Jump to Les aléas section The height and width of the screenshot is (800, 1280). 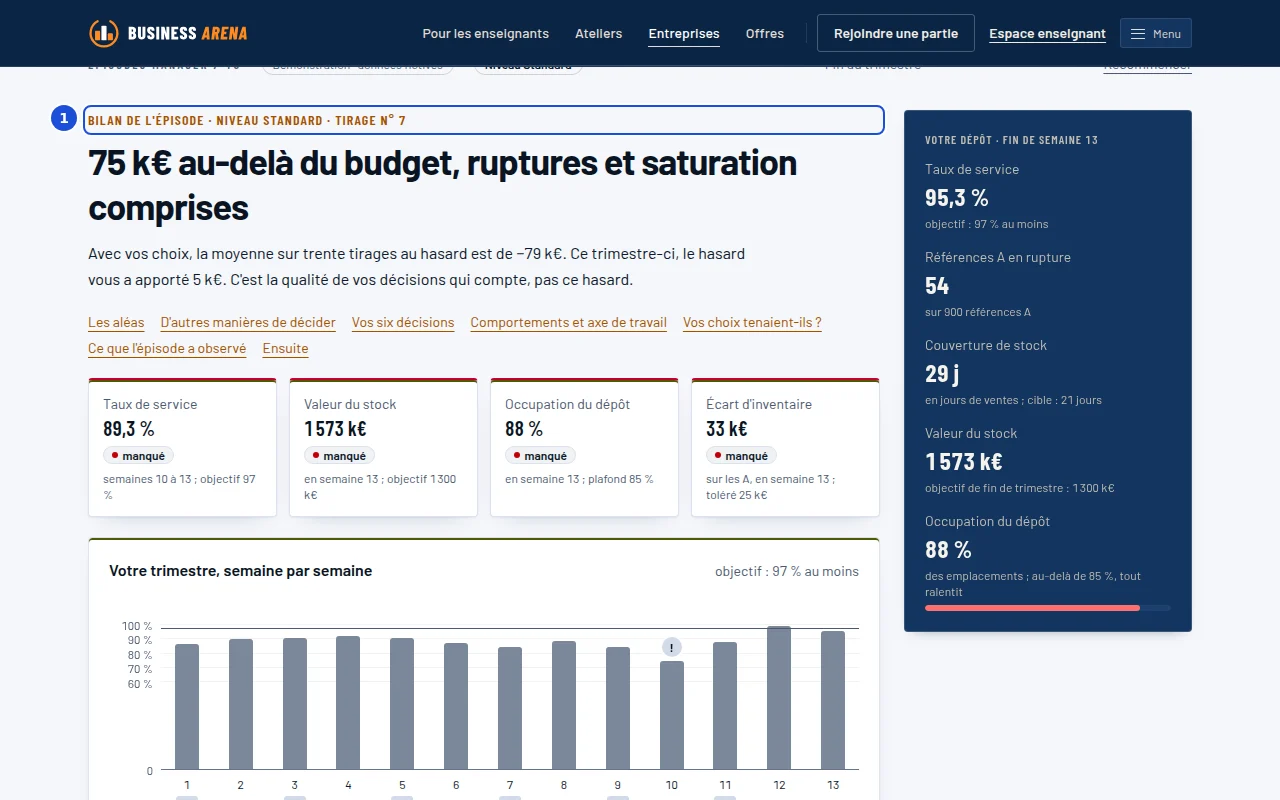(x=116, y=323)
